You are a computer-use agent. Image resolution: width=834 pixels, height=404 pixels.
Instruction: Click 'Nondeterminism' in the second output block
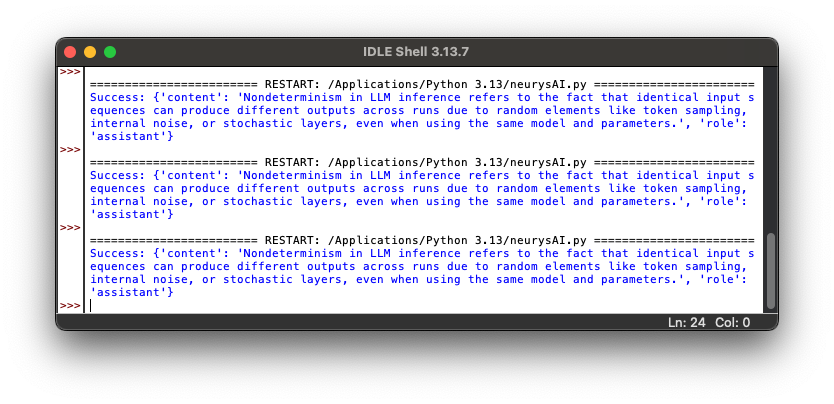pos(284,176)
